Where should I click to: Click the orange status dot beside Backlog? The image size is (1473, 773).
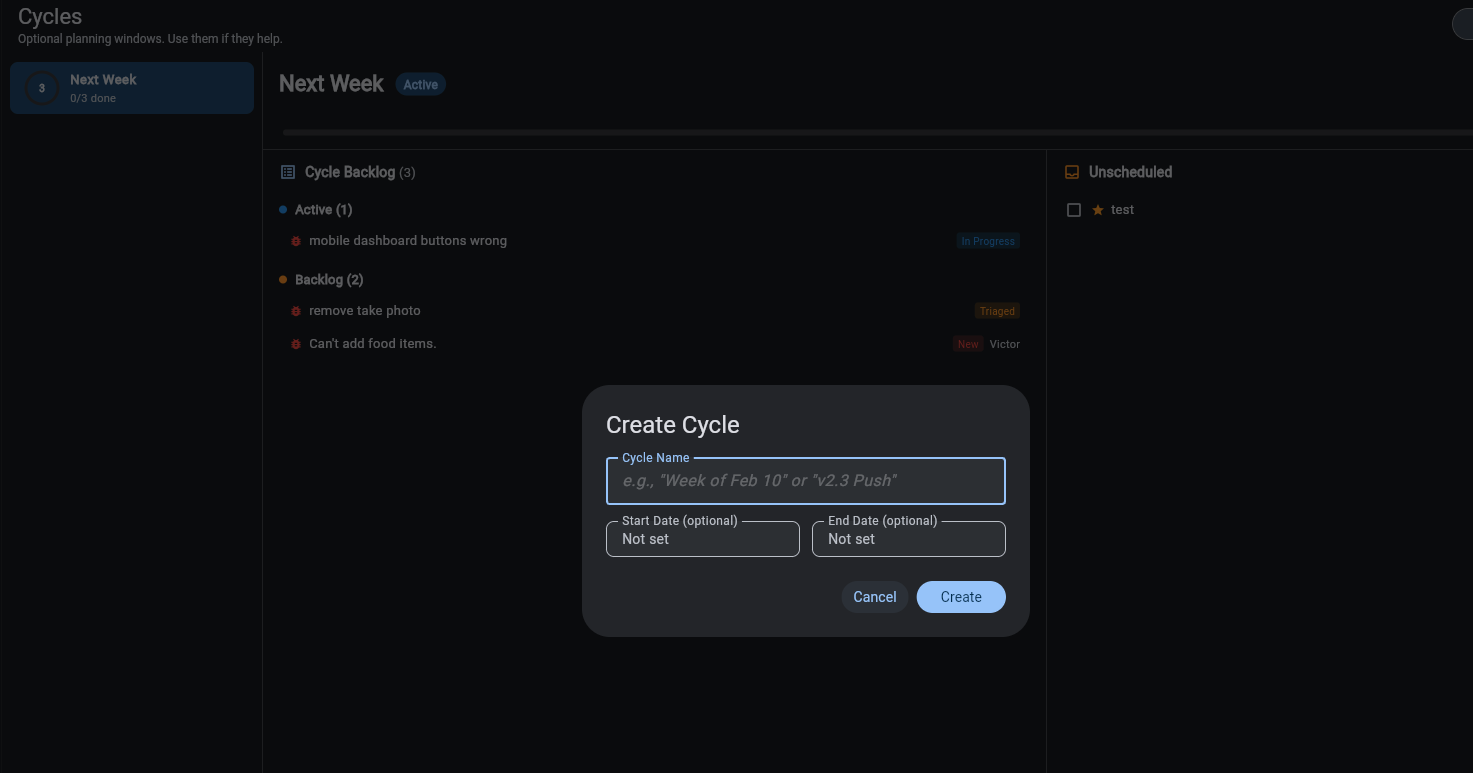[281, 279]
